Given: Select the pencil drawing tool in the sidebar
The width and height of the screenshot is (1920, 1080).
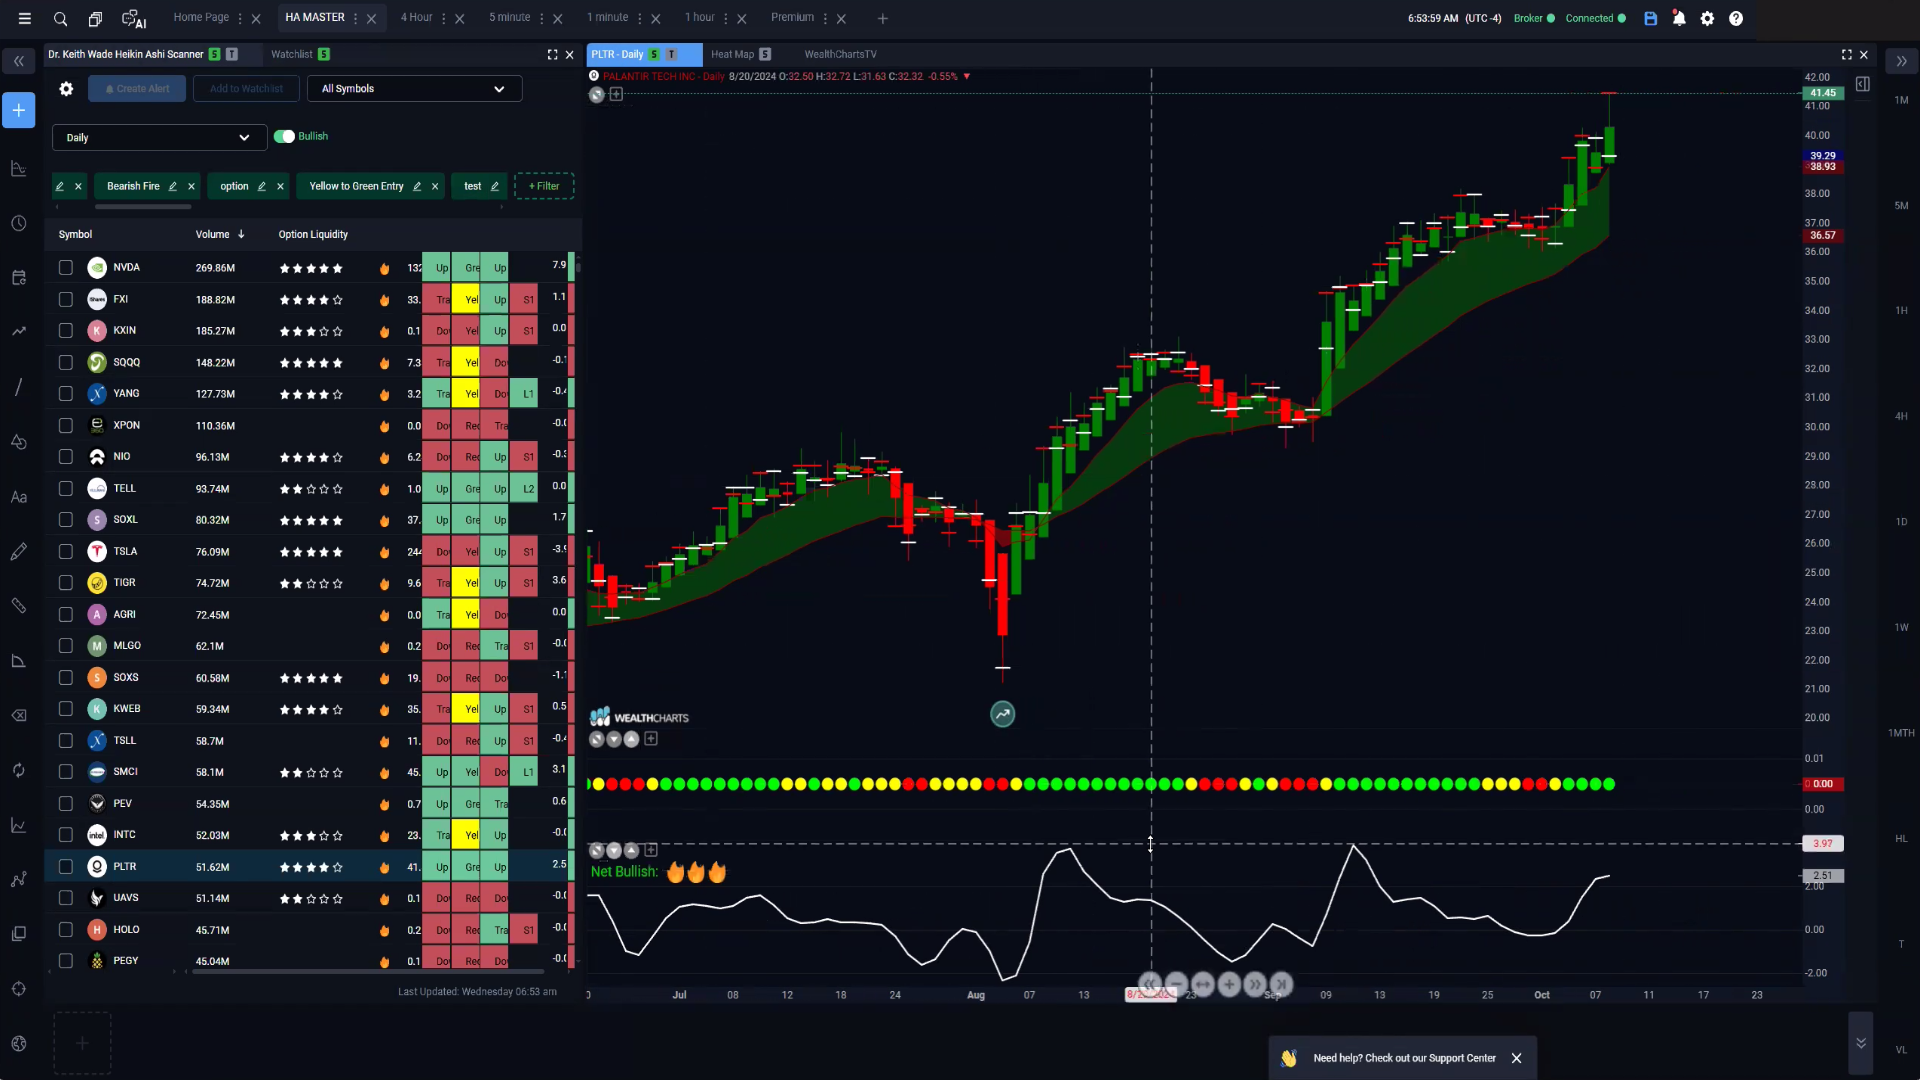Looking at the screenshot, I should point(19,552).
